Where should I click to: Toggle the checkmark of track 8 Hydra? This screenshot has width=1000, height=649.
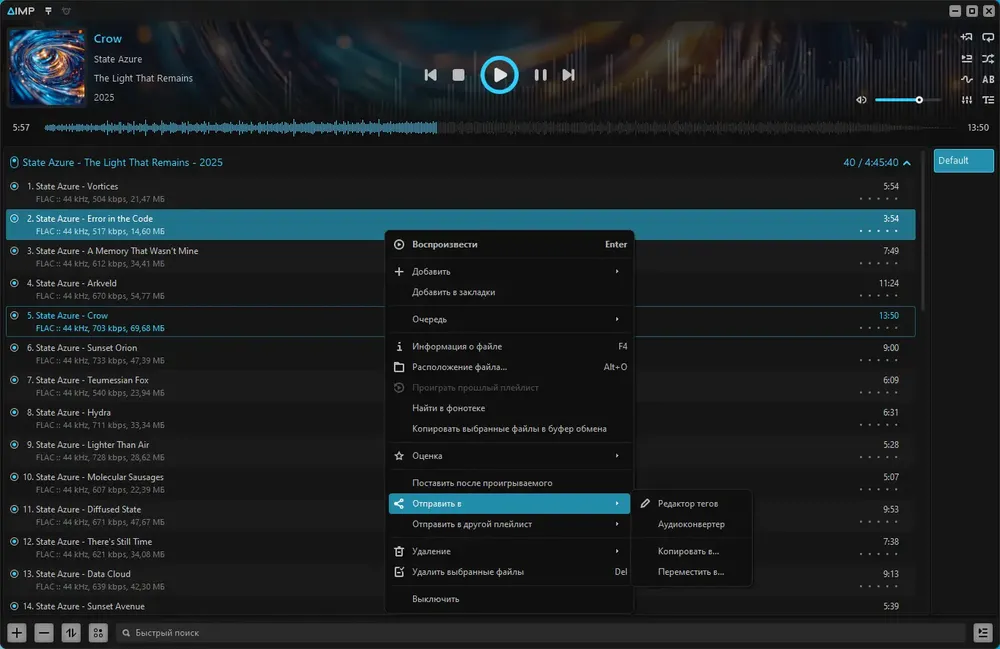click(14, 412)
